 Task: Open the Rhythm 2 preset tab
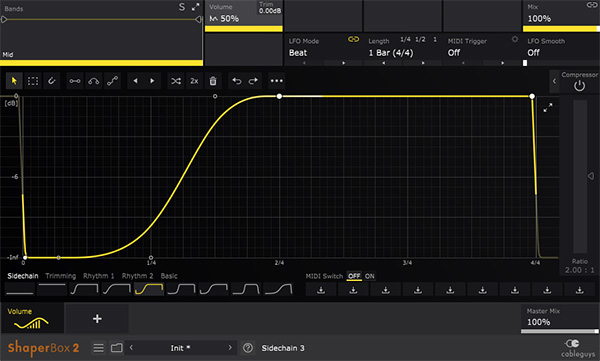click(137, 276)
